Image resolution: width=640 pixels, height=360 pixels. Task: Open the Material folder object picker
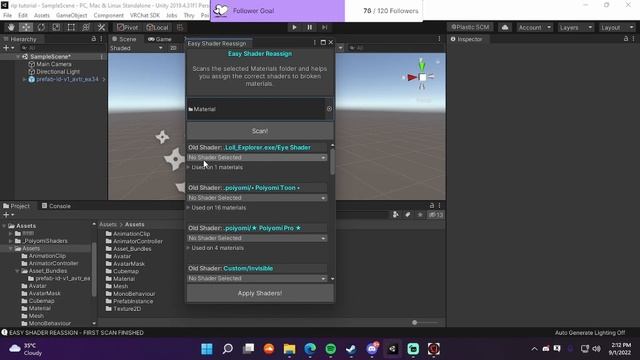coord(329,109)
